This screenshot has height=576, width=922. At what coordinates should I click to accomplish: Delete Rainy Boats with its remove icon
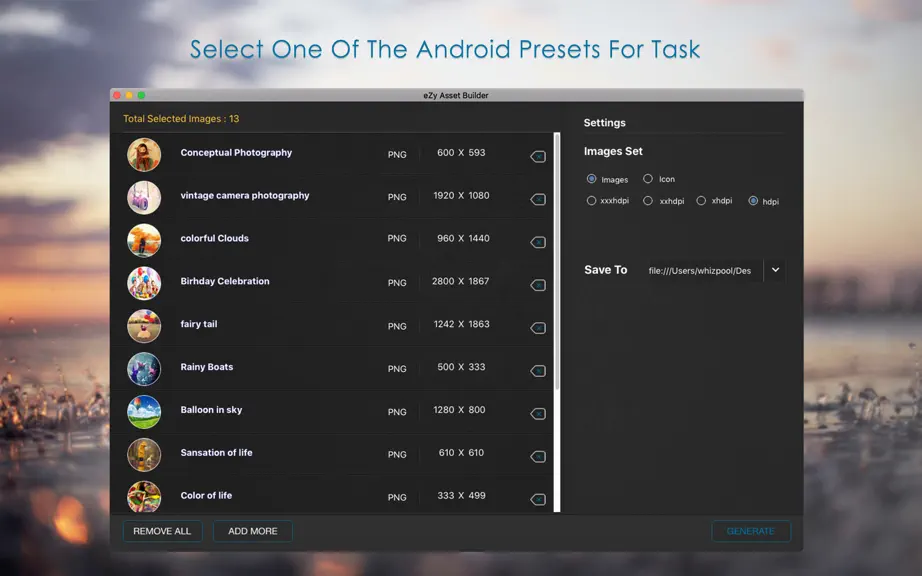(538, 371)
